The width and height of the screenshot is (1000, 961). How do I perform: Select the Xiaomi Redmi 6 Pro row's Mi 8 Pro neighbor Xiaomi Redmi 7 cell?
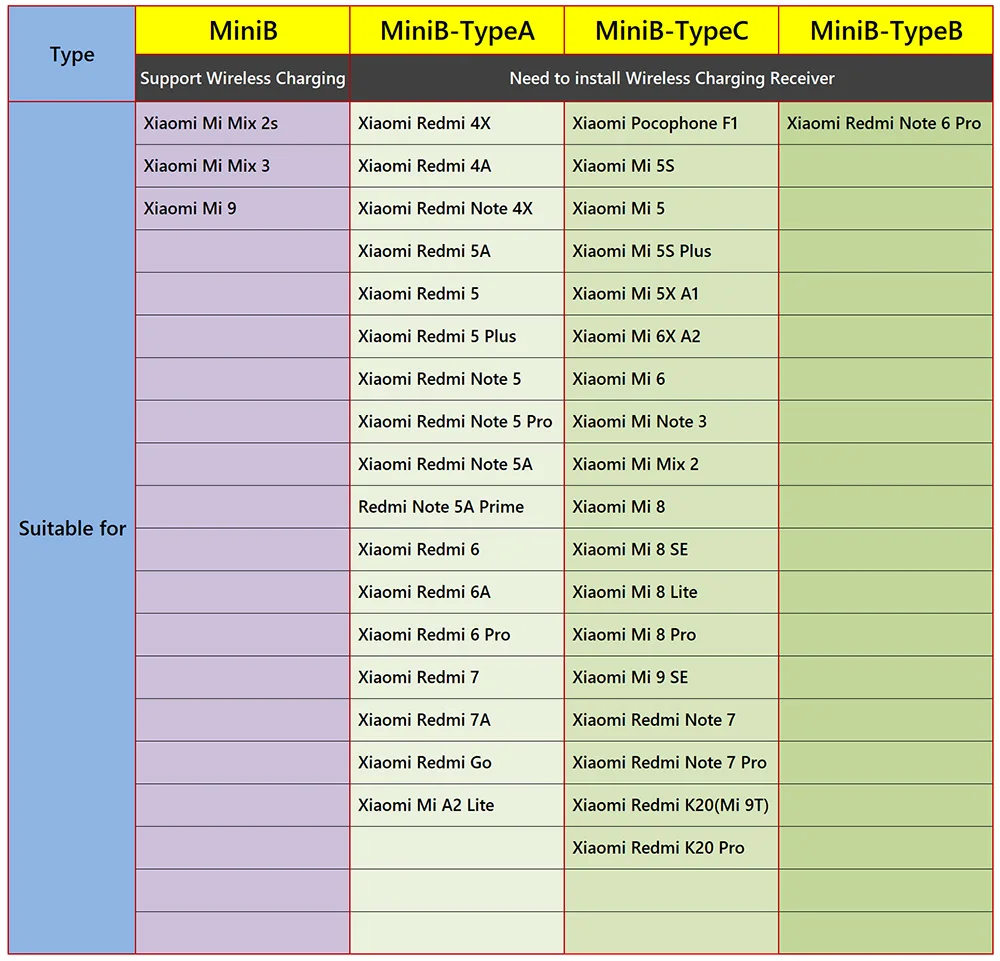tap(457, 677)
